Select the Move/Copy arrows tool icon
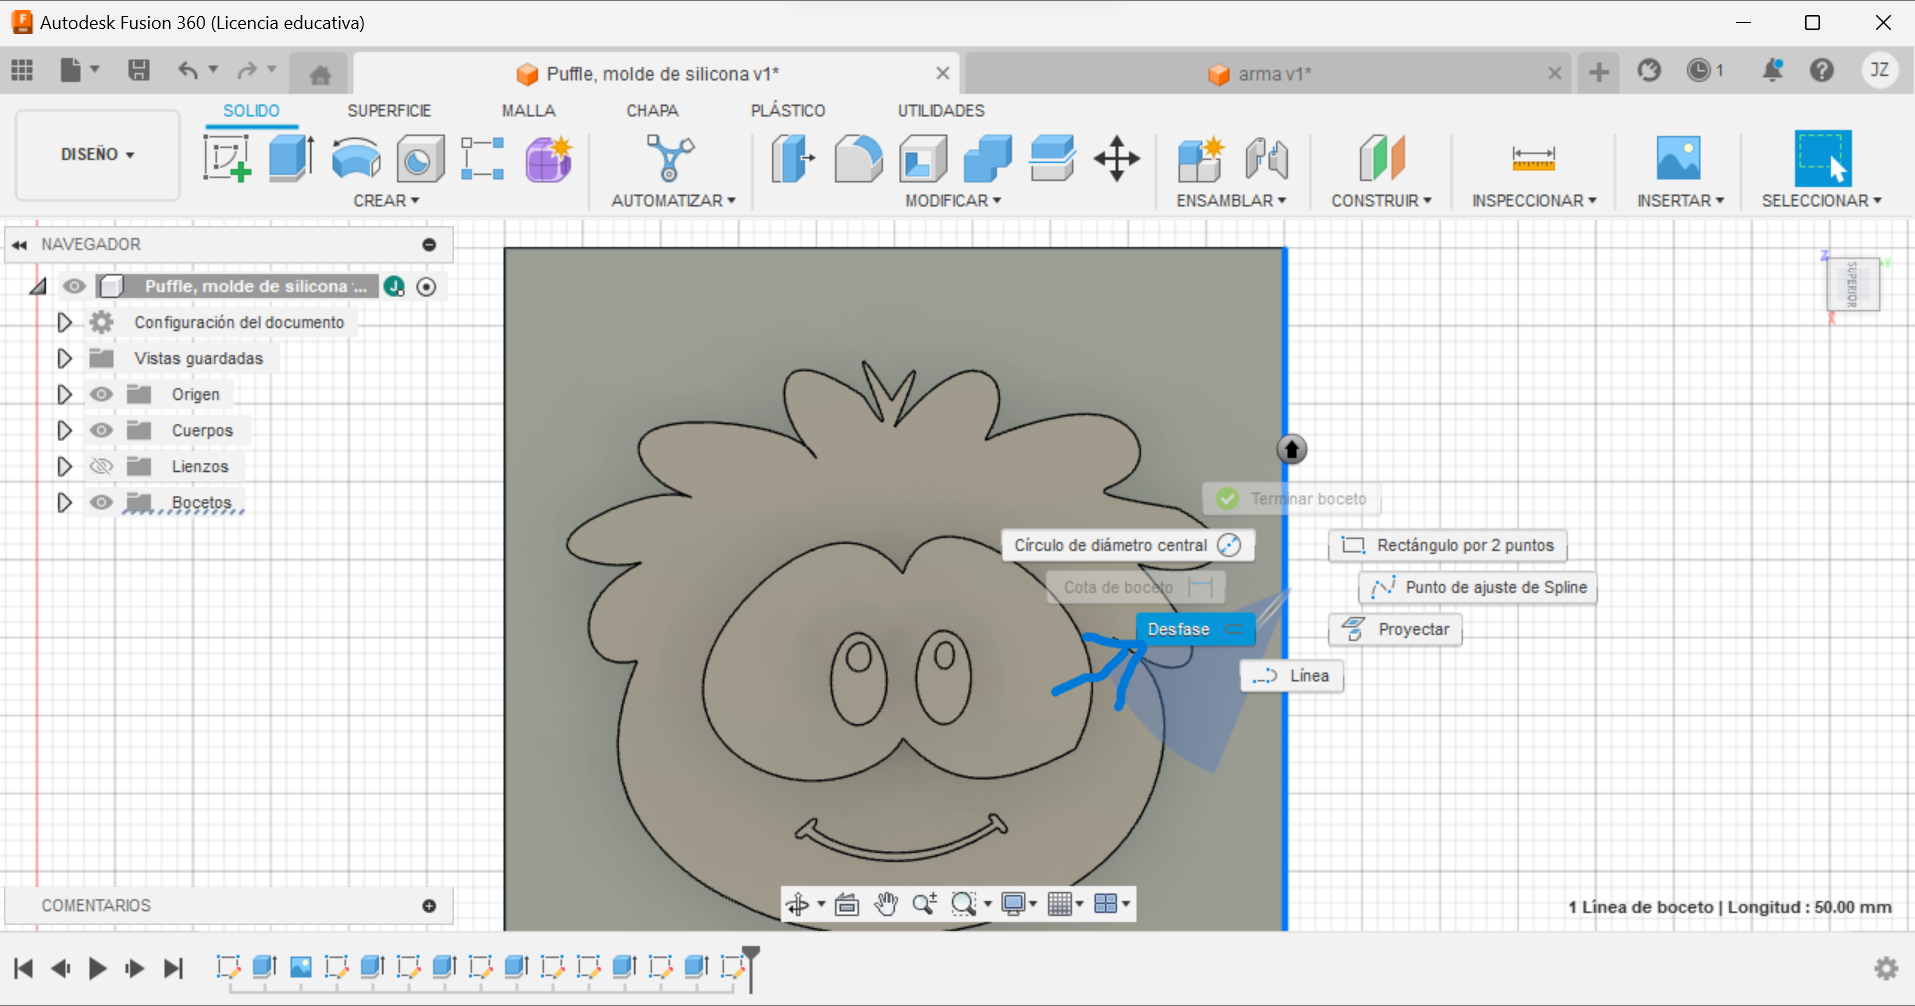 tap(1117, 158)
